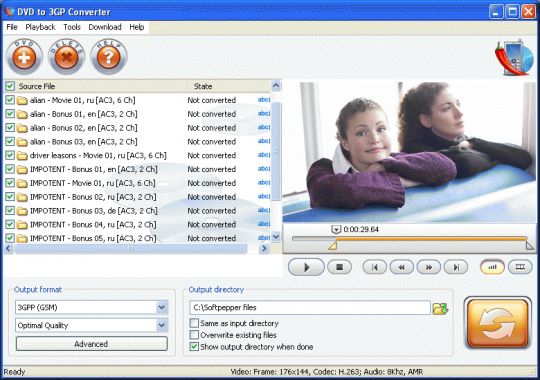The height and width of the screenshot is (380, 540).
Task: Jump to the next chapter
Action: (x=456, y=267)
